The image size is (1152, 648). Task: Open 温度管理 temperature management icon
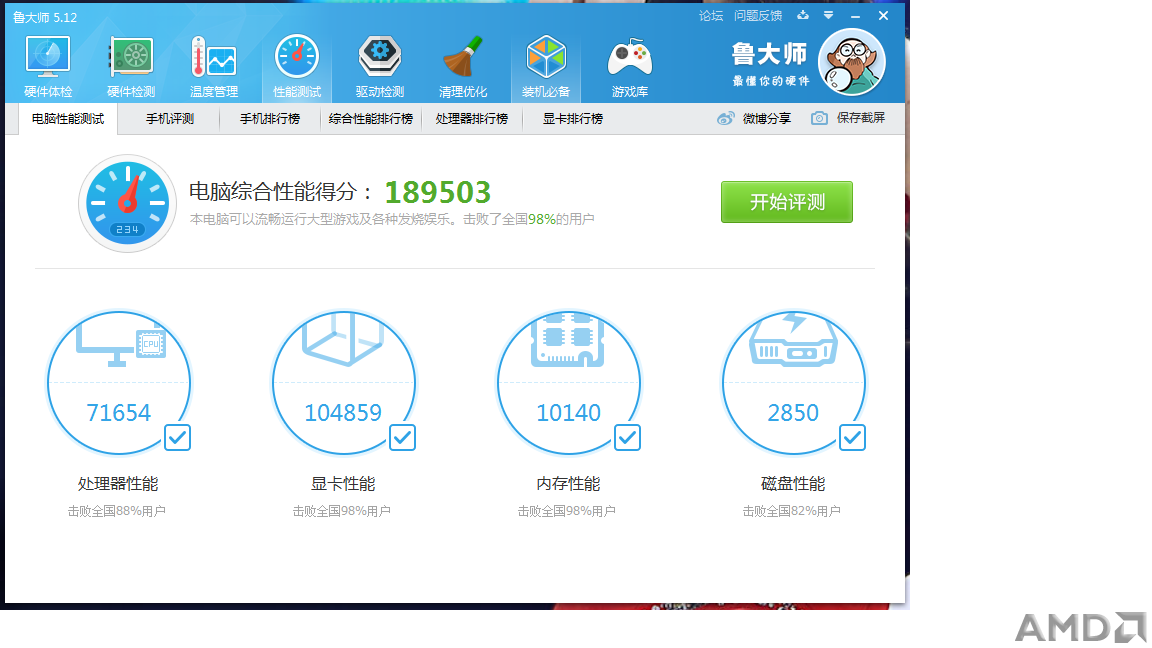point(214,65)
